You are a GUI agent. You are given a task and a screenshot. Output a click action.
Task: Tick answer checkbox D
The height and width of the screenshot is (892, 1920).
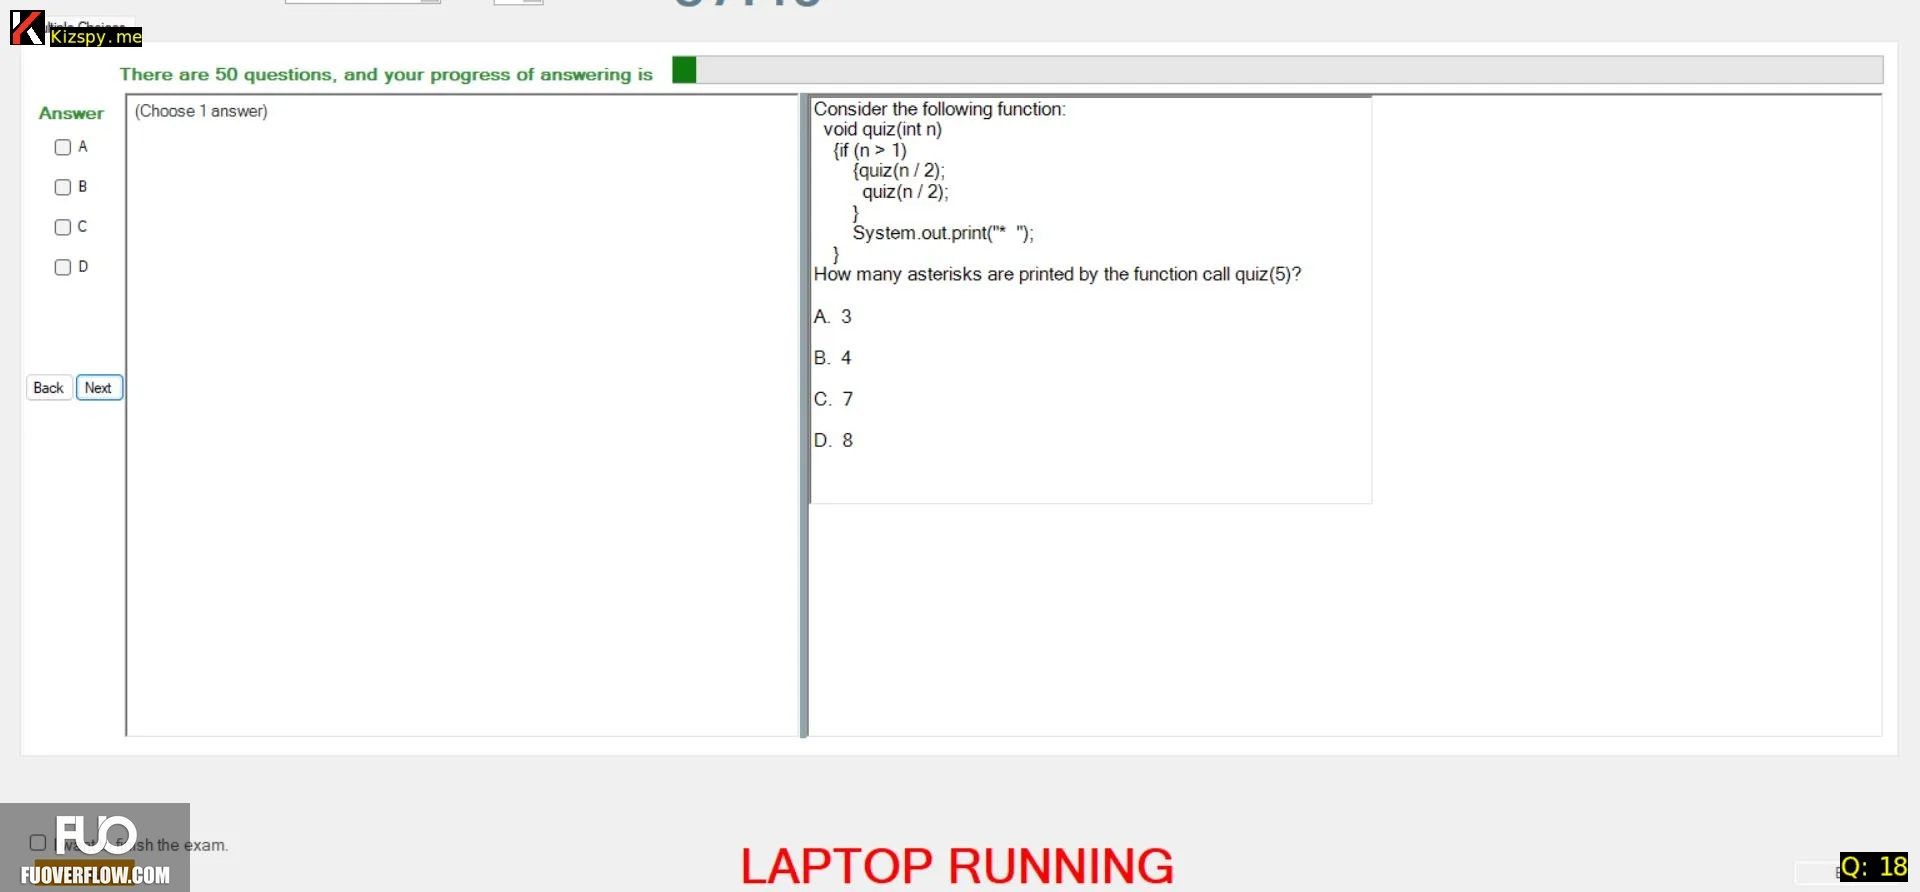pyautogui.click(x=63, y=267)
